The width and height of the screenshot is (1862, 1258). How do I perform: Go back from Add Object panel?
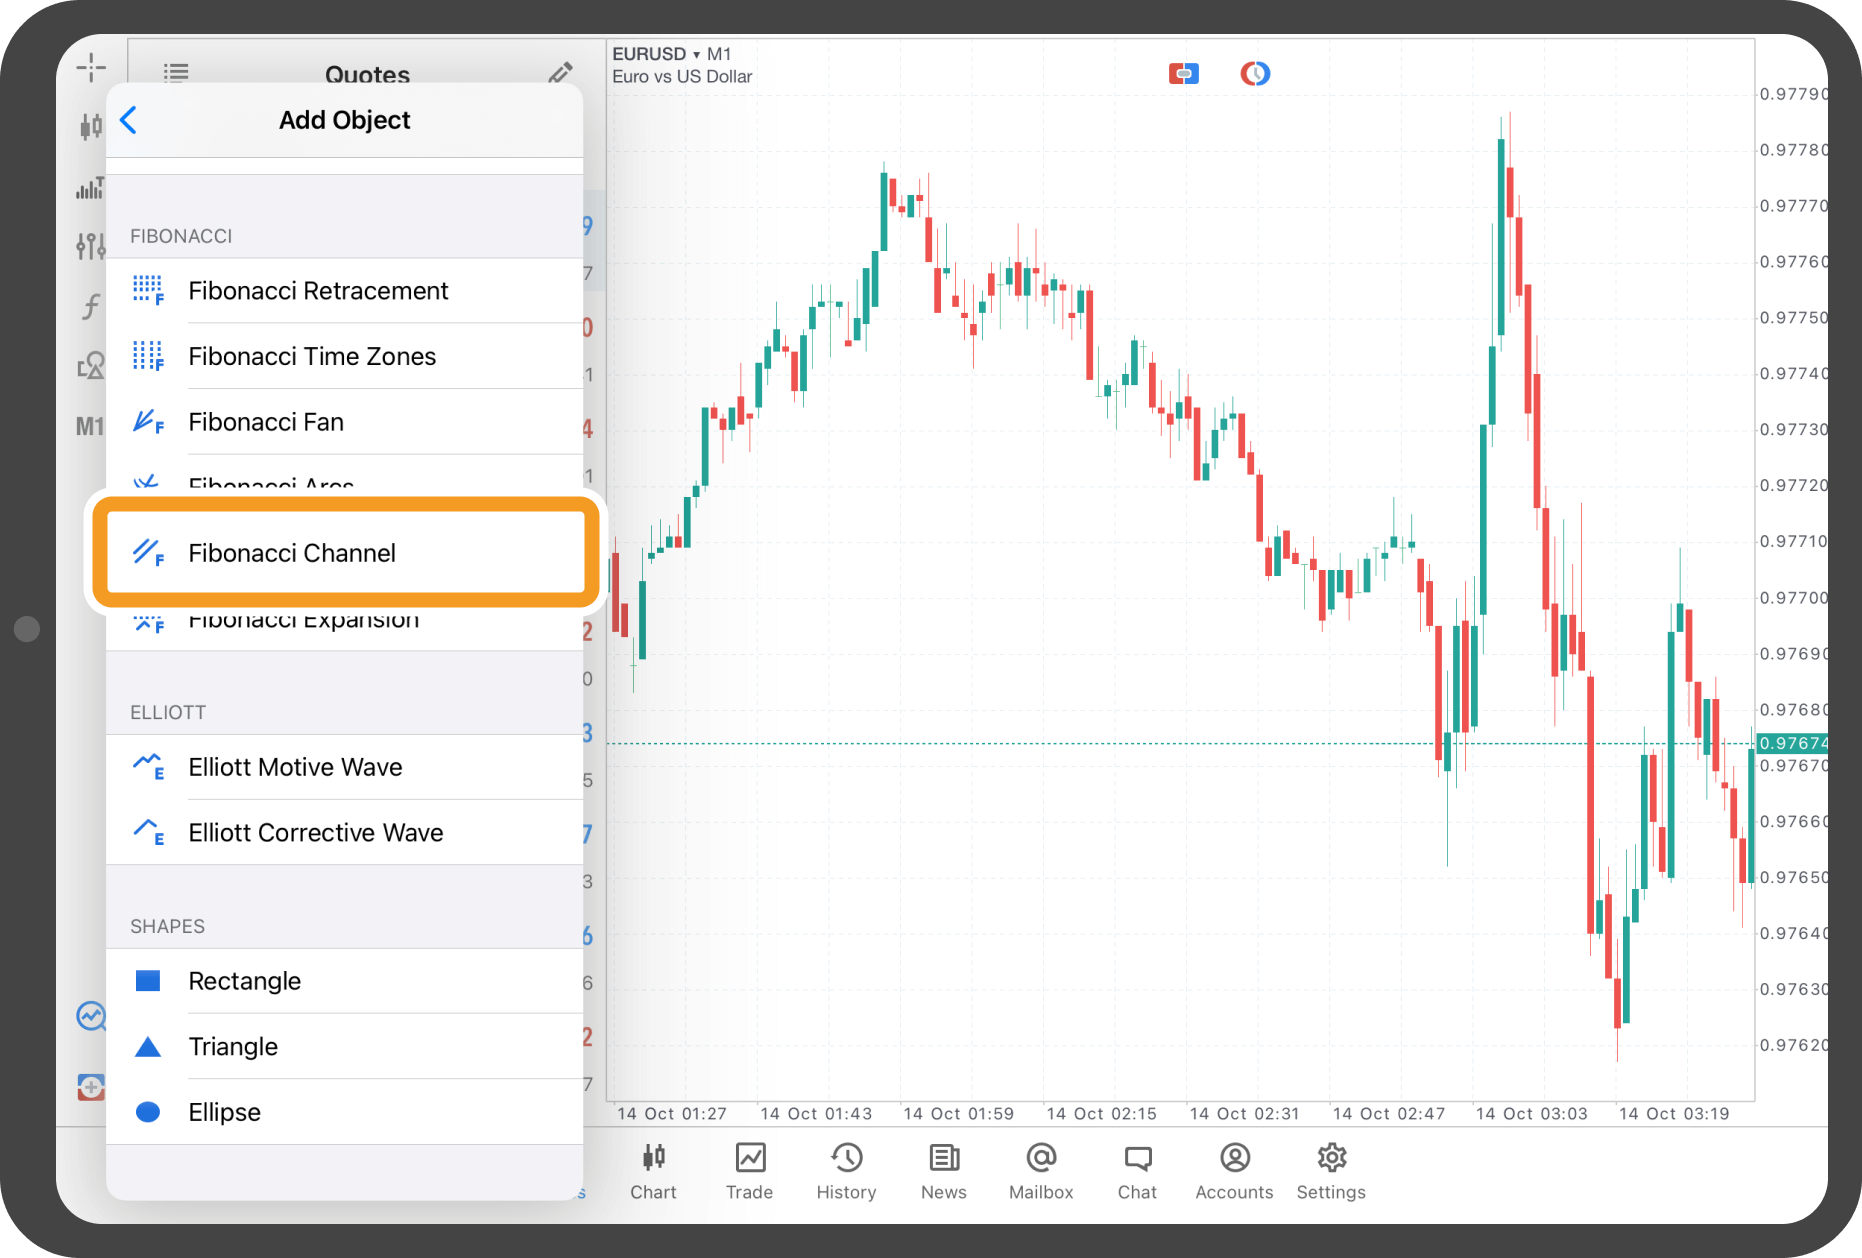click(x=129, y=120)
